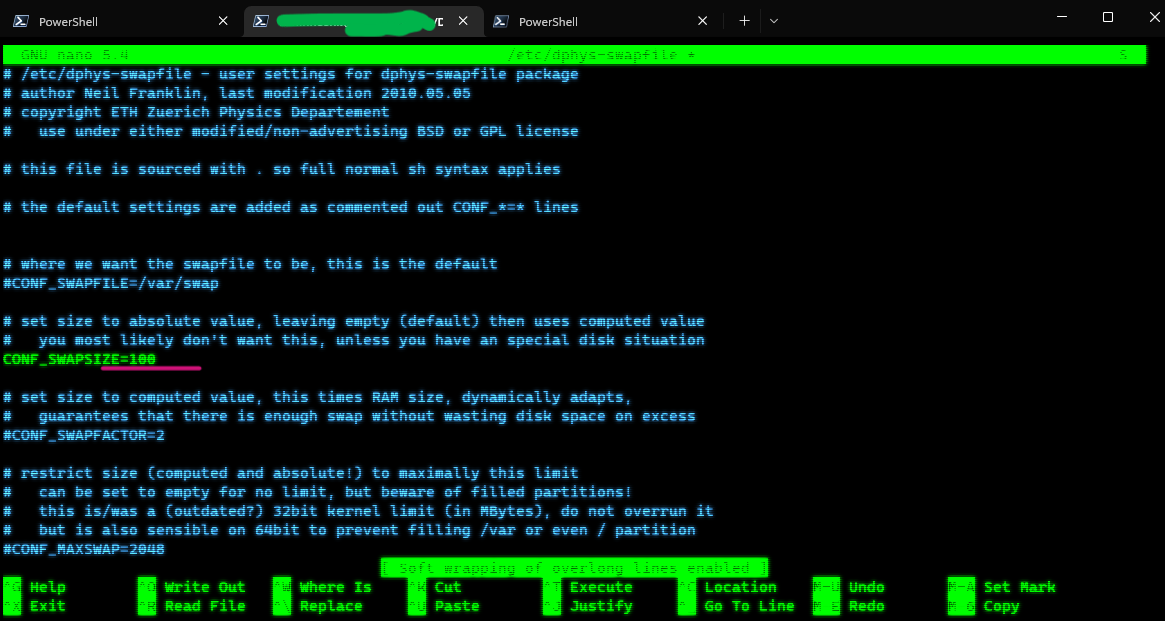The image size is (1165, 621).
Task: Click the Replace shortcut
Action: [x=331, y=606]
